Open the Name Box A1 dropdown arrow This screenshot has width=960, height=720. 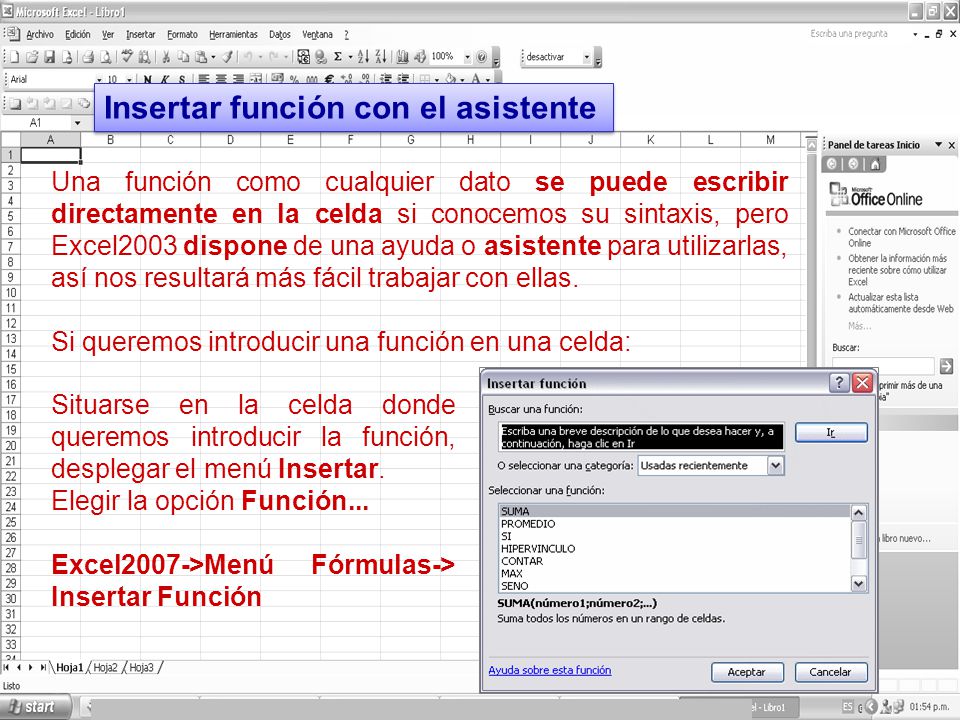tap(78, 123)
